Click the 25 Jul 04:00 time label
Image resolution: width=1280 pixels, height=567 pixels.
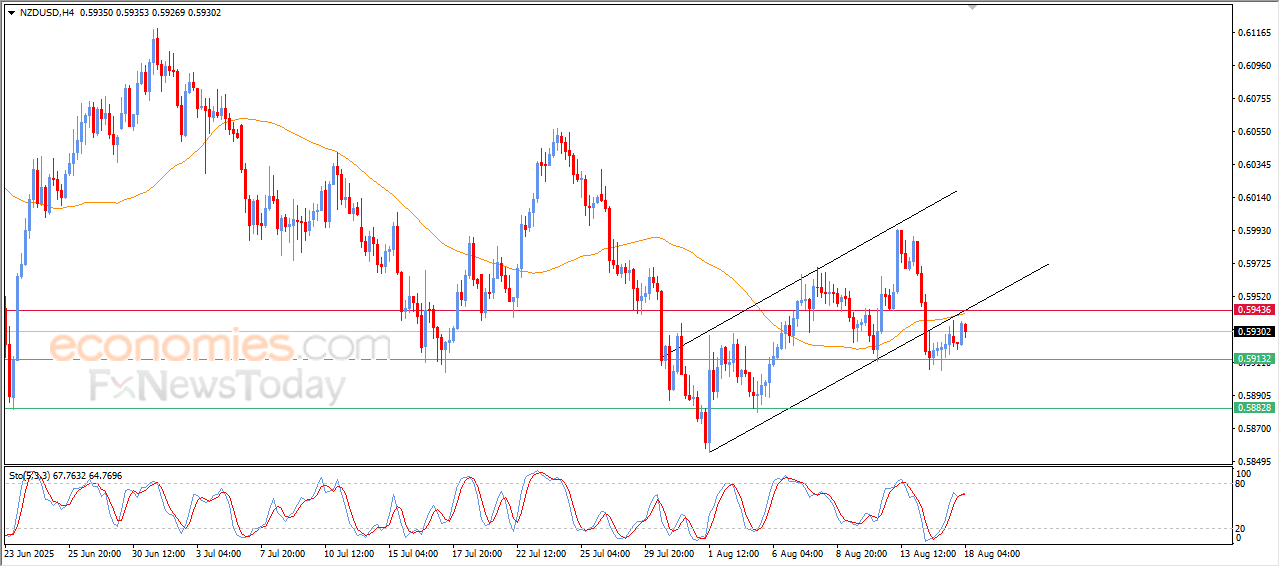[604, 552]
